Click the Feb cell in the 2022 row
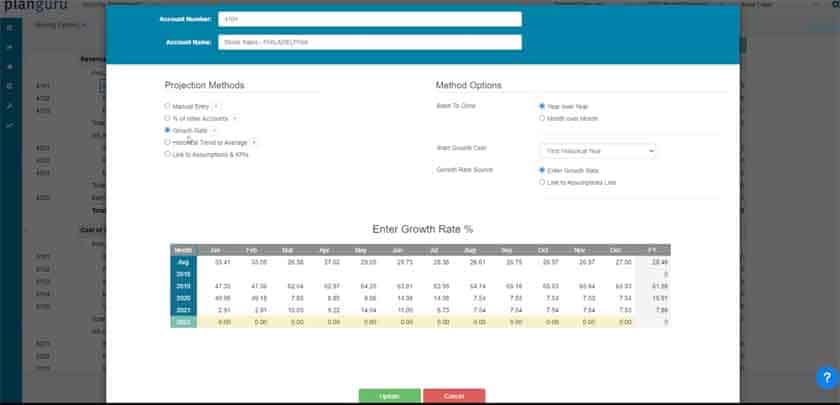840x405 pixels. coord(252,322)
